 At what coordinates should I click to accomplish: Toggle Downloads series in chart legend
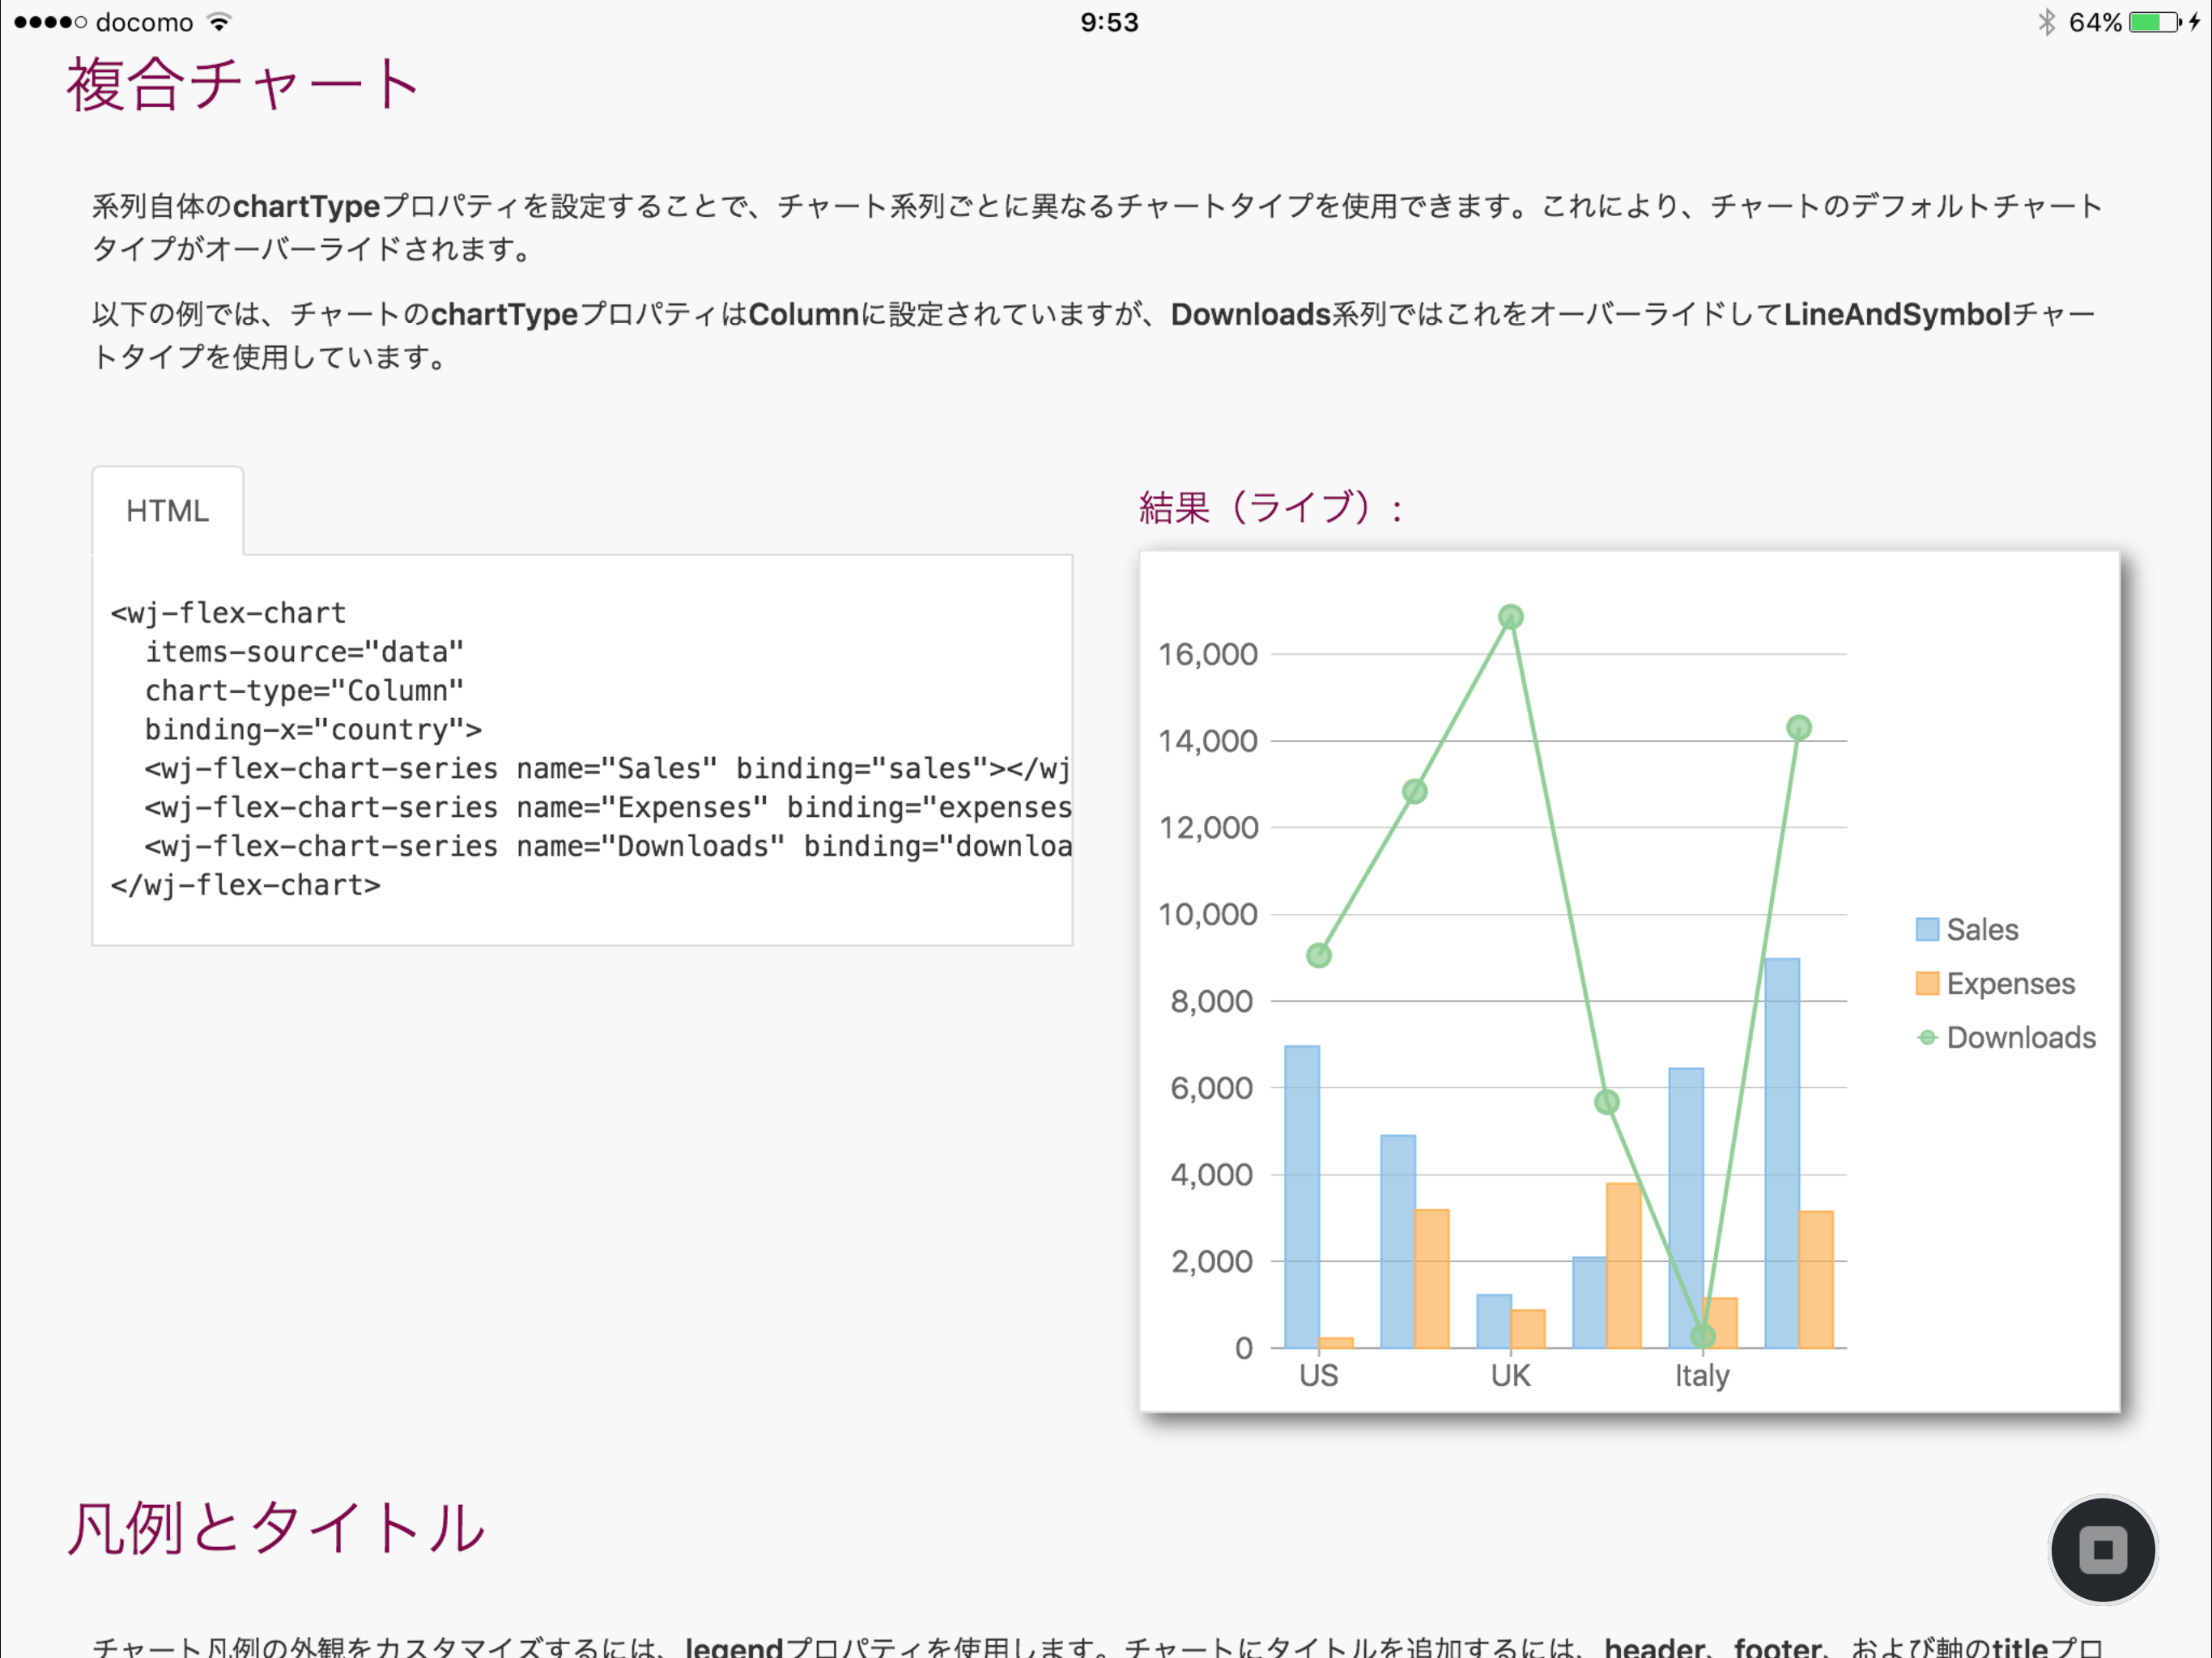tap(2020, 1037)
